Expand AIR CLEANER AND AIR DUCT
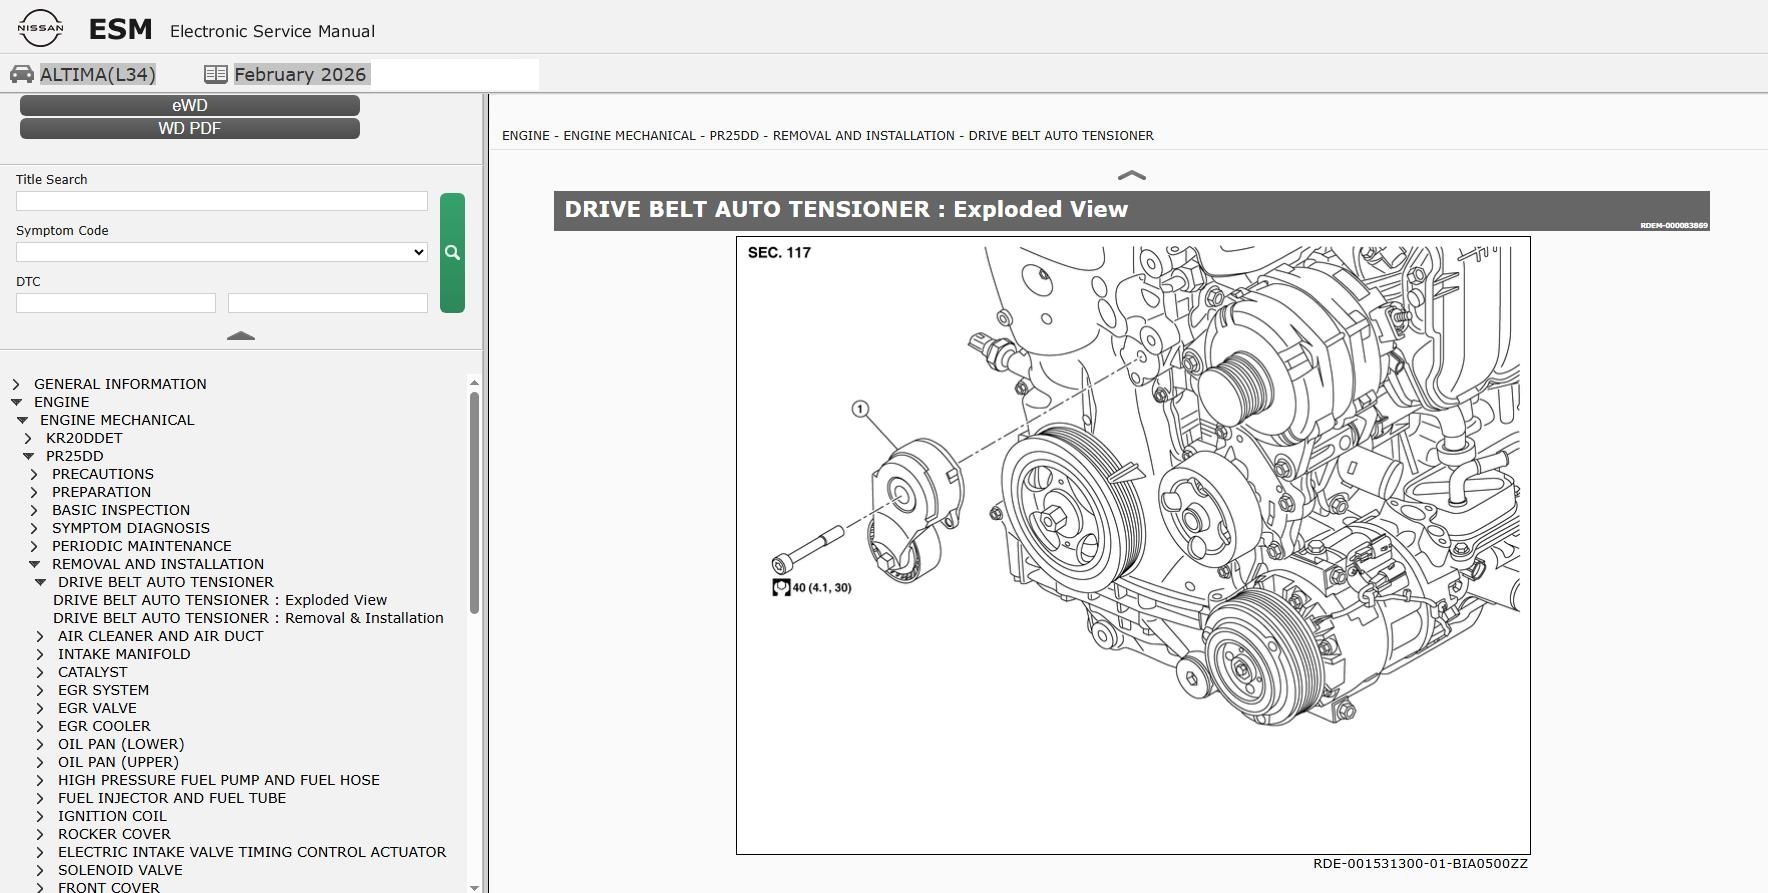1768x893 pixels. tap(40, 636)
